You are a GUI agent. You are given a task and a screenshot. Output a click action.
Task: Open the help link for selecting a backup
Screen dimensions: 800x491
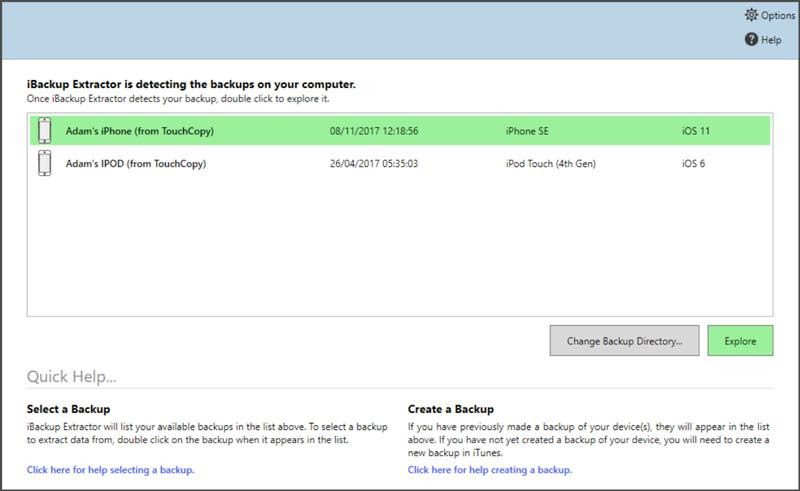click(x=110, y=470)
